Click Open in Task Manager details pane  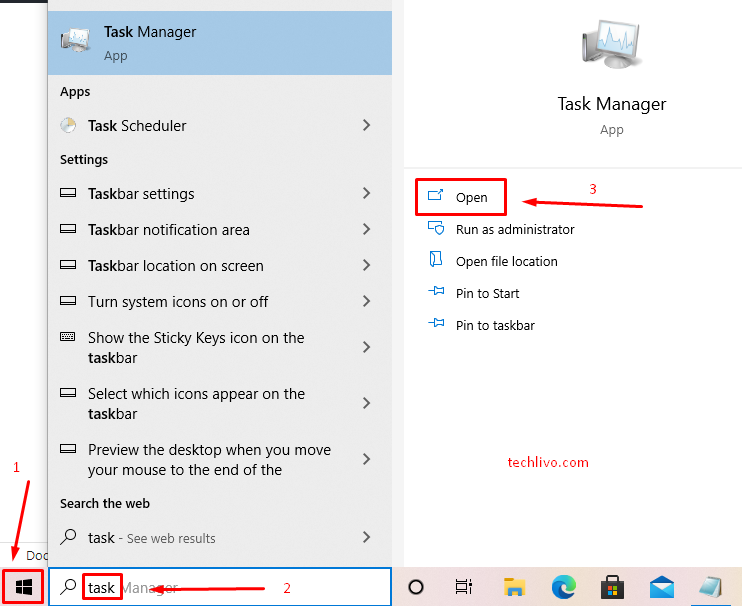(461, 197)
